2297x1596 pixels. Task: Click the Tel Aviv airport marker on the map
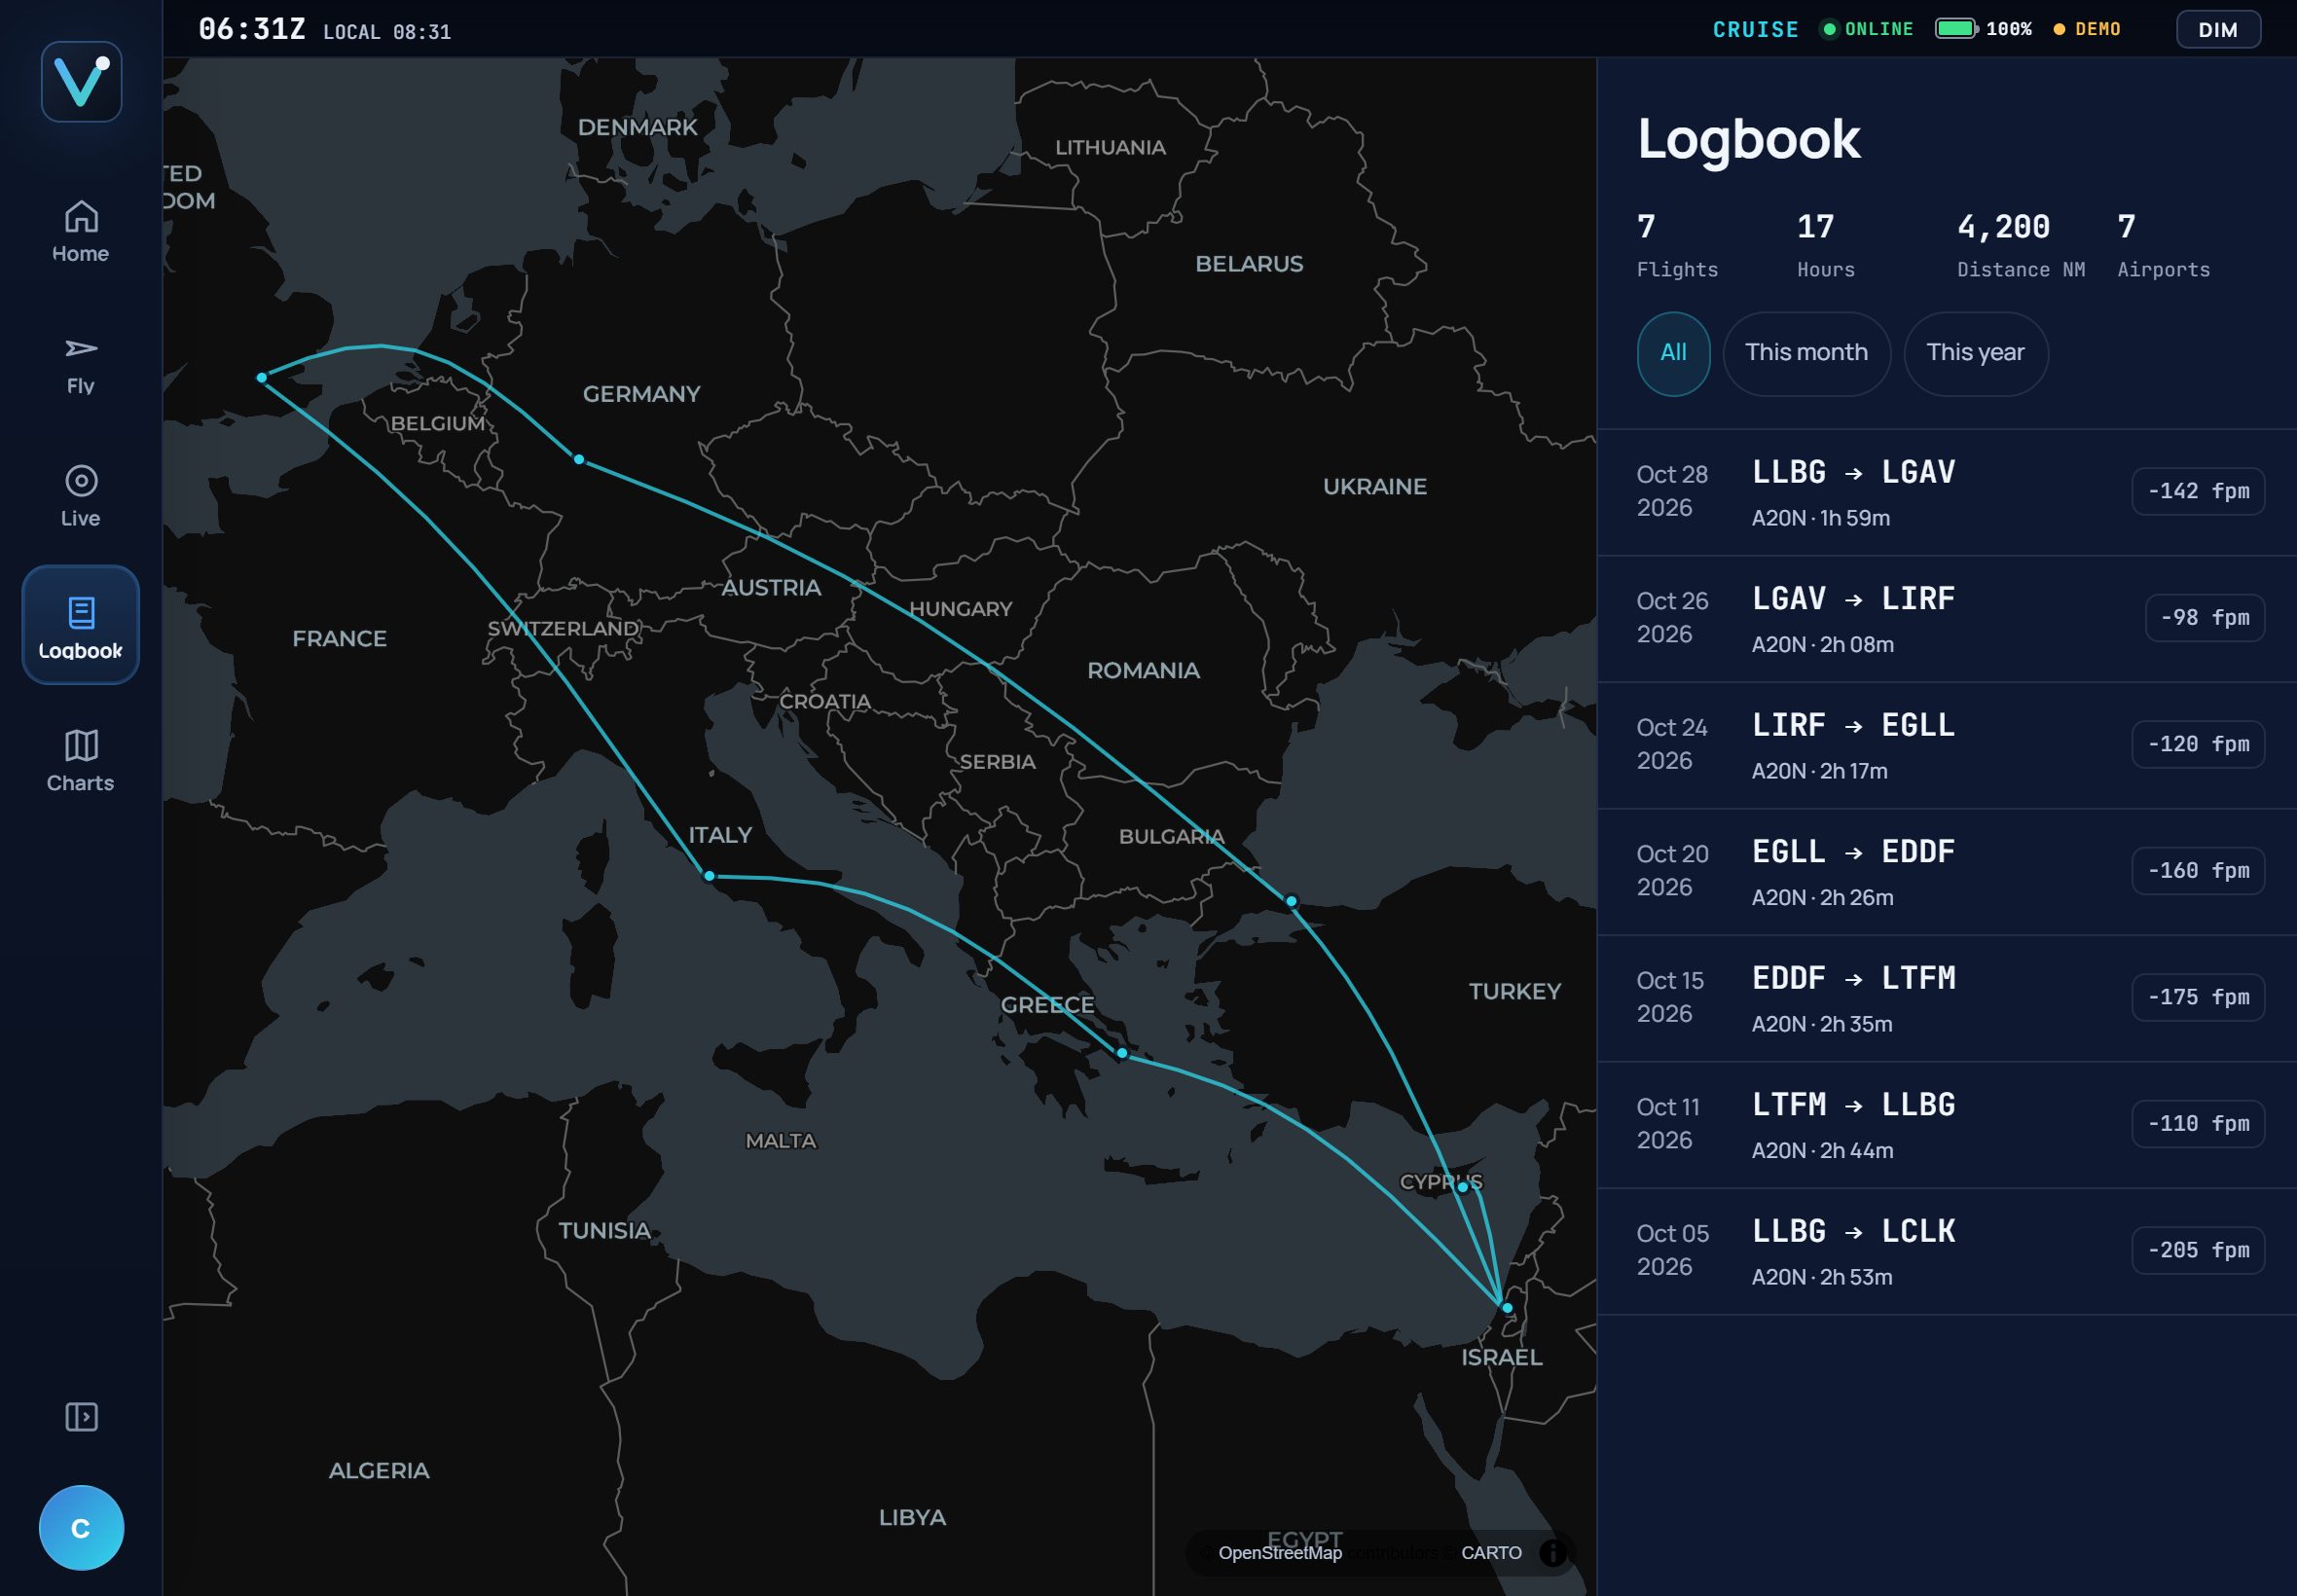pos(1507,1308)
